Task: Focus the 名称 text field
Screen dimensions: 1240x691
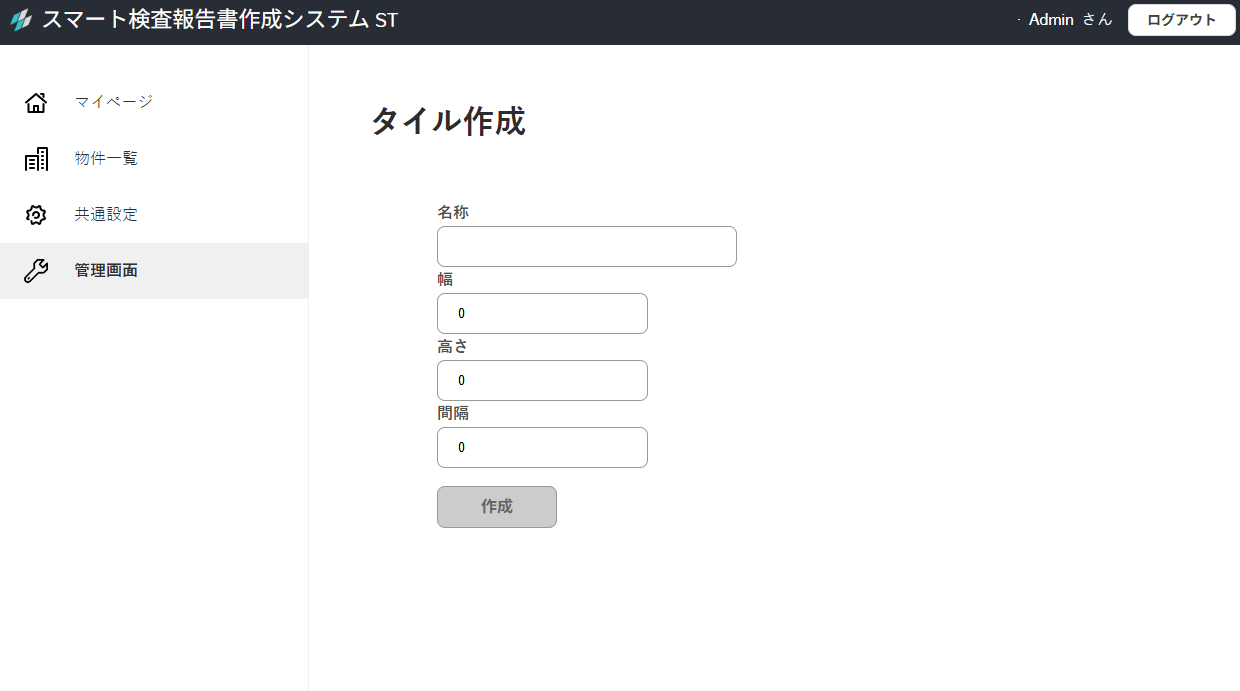Action: point(586,247)
